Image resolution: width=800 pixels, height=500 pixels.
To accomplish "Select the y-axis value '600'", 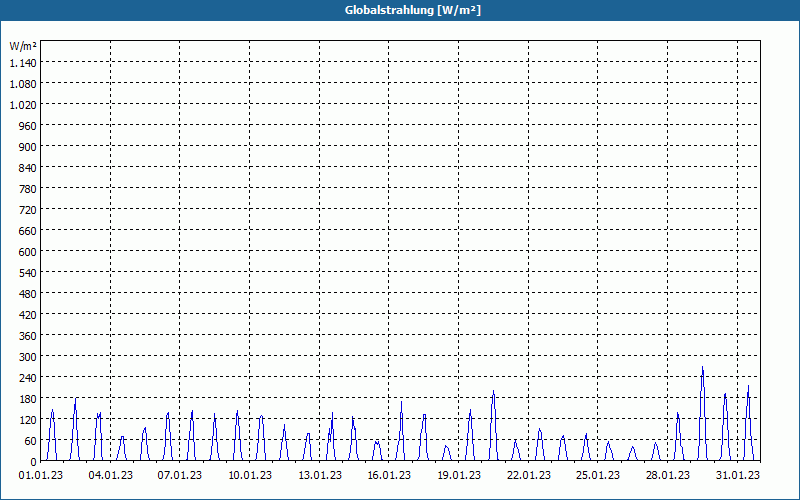I will click(x=28, y=252).
